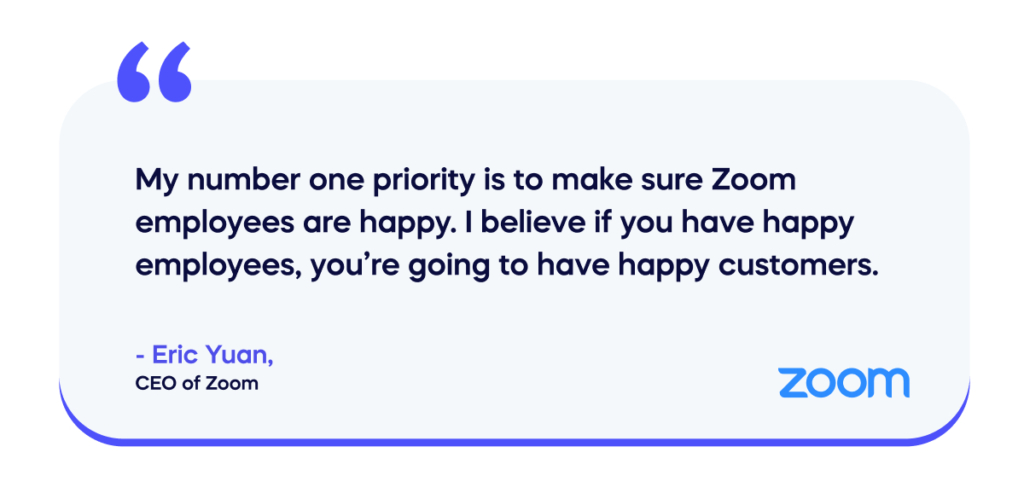
Task: Click the word number in the first line
Action: (225, 180)
